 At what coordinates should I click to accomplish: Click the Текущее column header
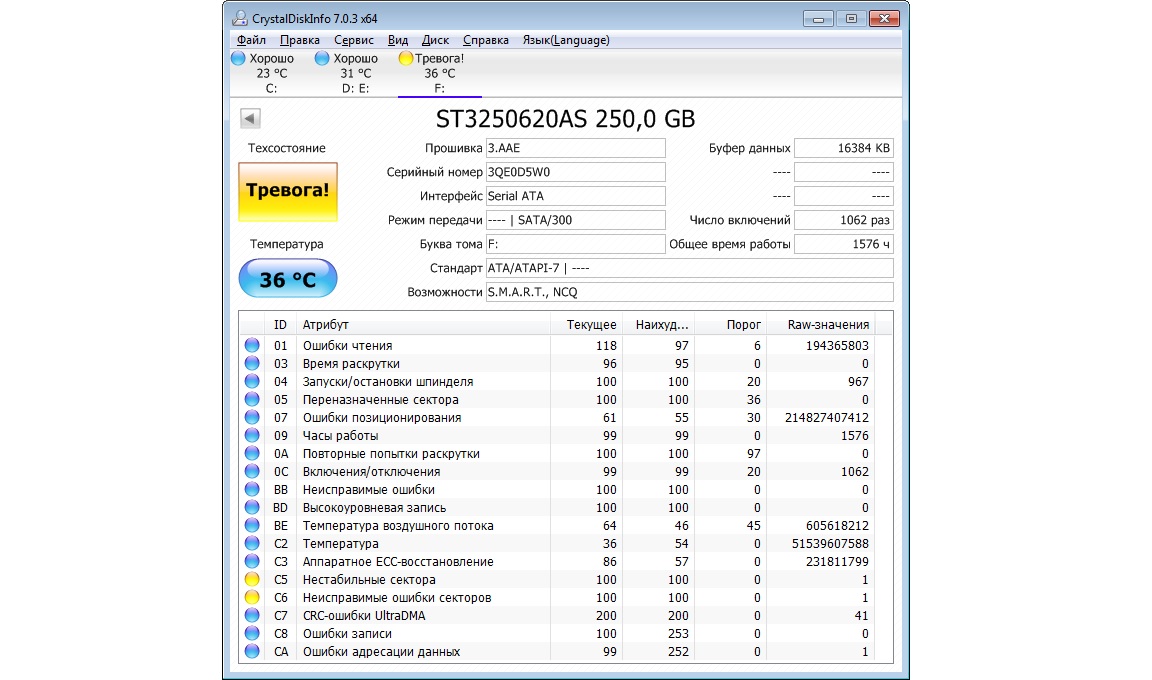point(586,325)
